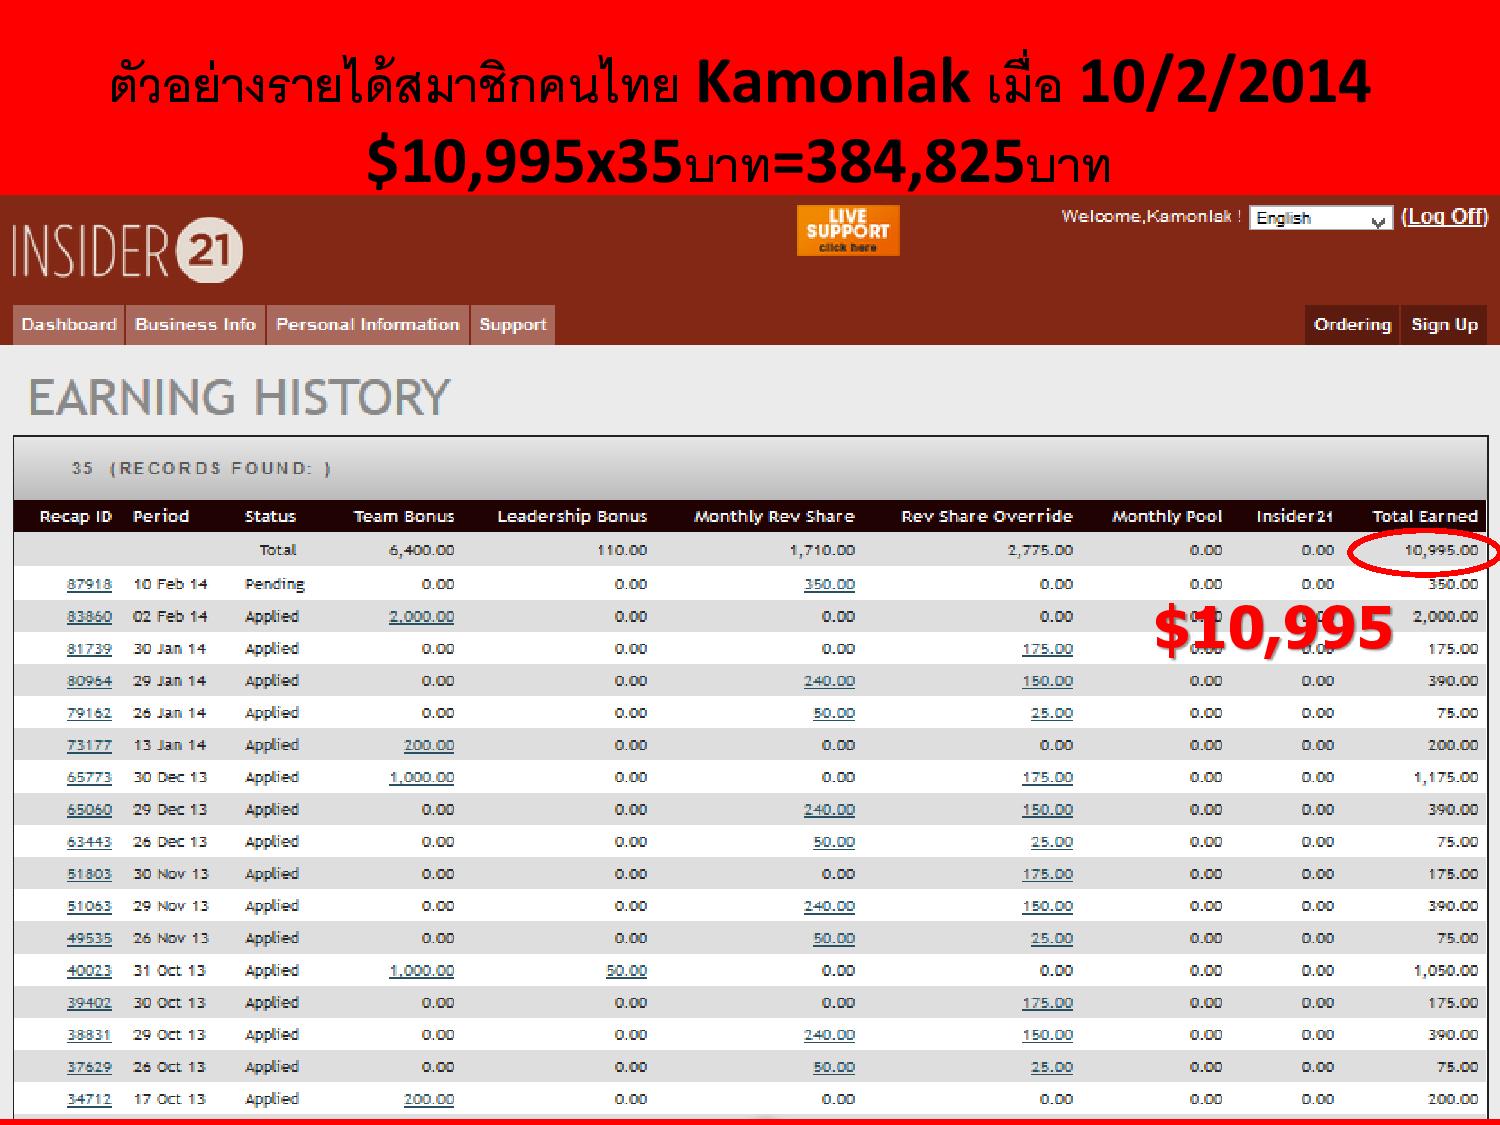This screenshot has width=1500, height=1125.
Task: Click 200.00 Team Bonus for 17 Oct 13
Action: 429,1099
